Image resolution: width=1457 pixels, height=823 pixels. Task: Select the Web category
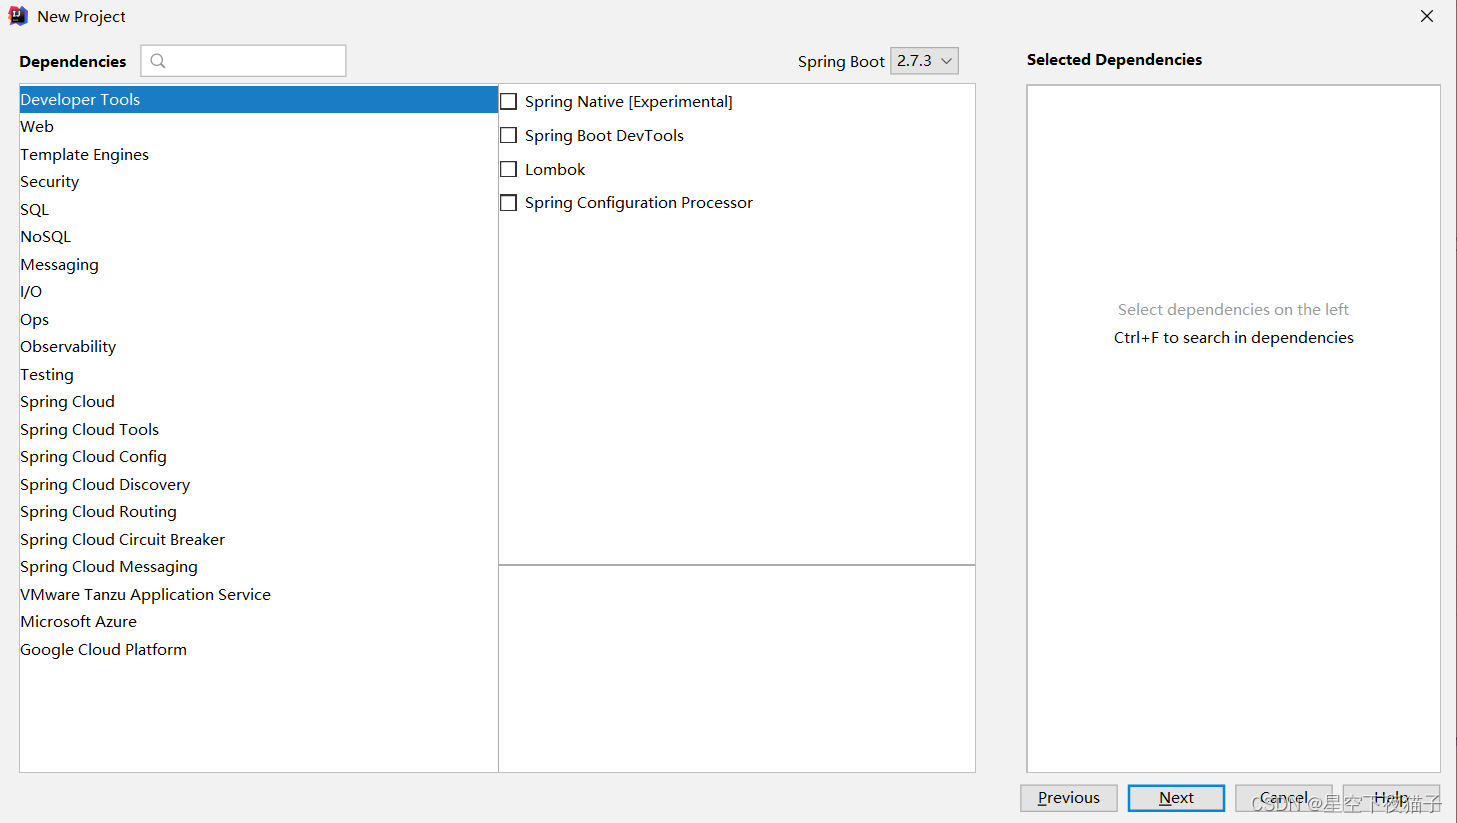click(x=258, y=127)
